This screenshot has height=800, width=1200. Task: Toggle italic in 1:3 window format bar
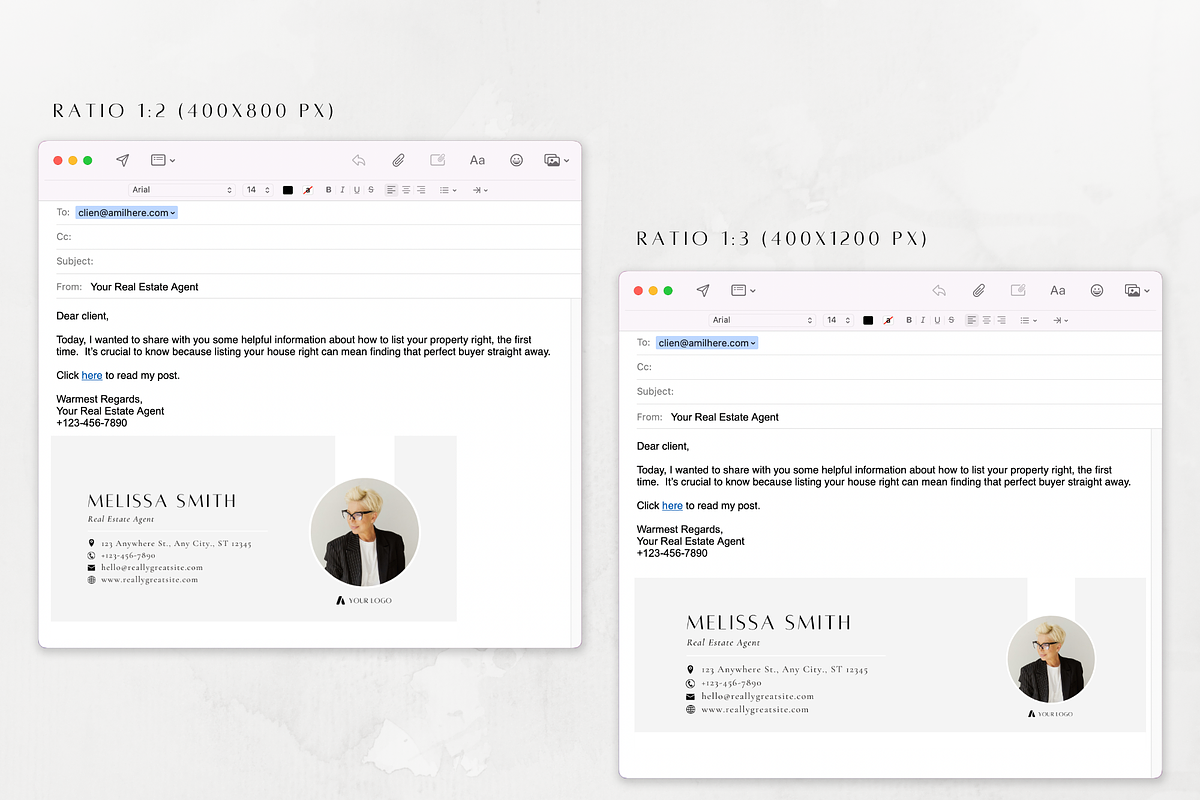tap(923, 320)
